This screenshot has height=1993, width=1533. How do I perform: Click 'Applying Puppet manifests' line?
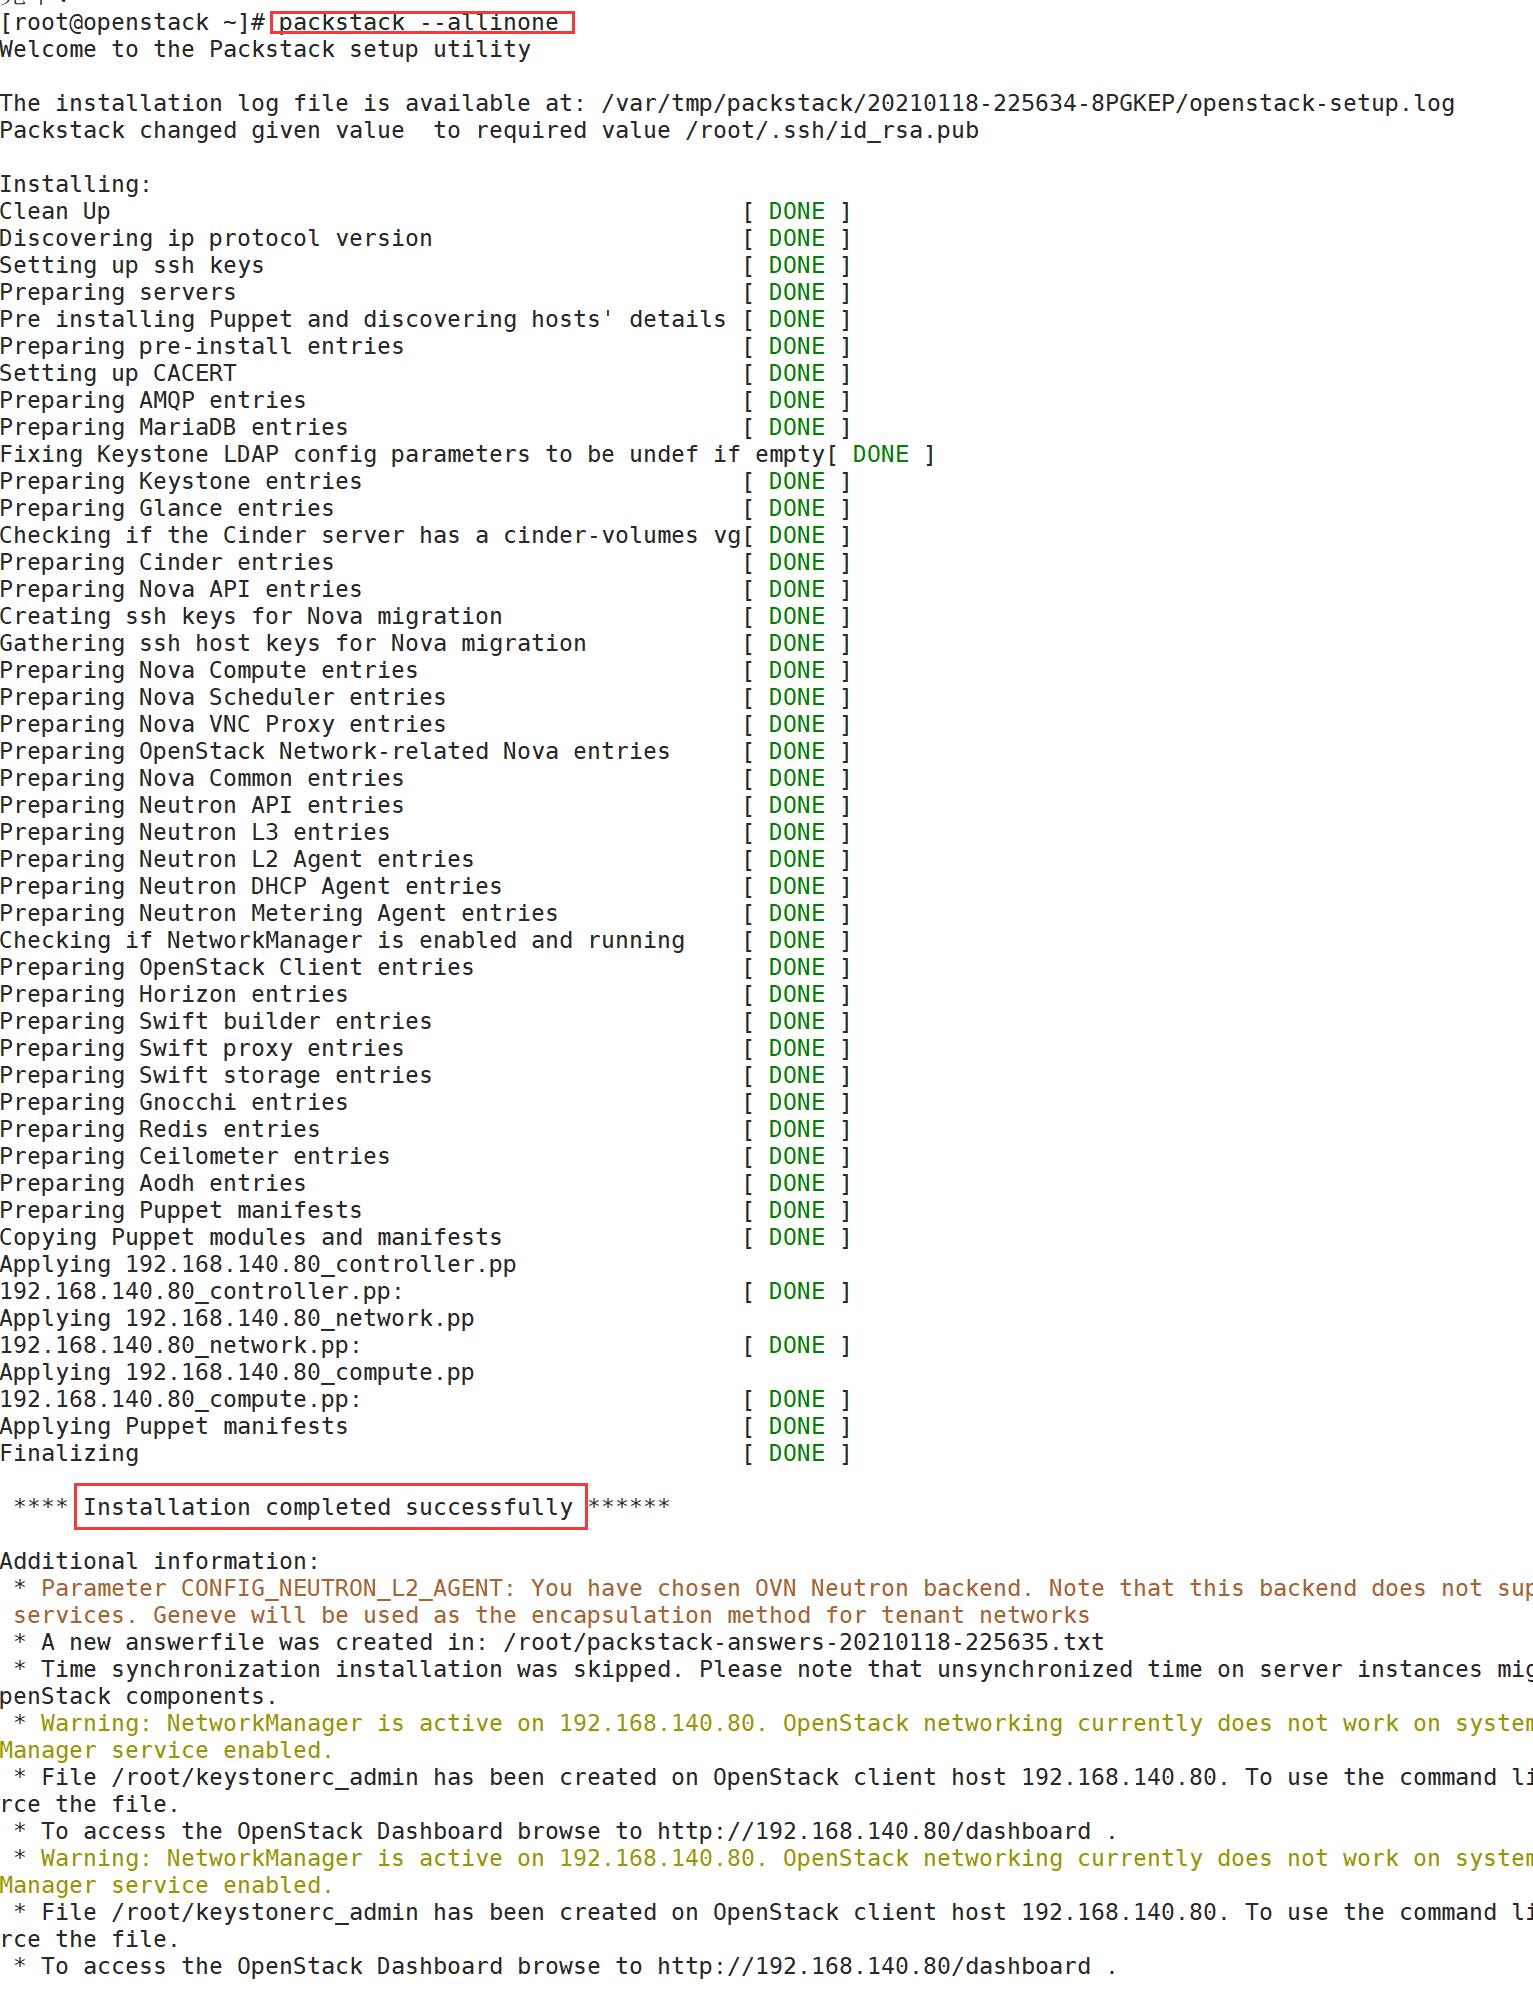pos(174,1427)
